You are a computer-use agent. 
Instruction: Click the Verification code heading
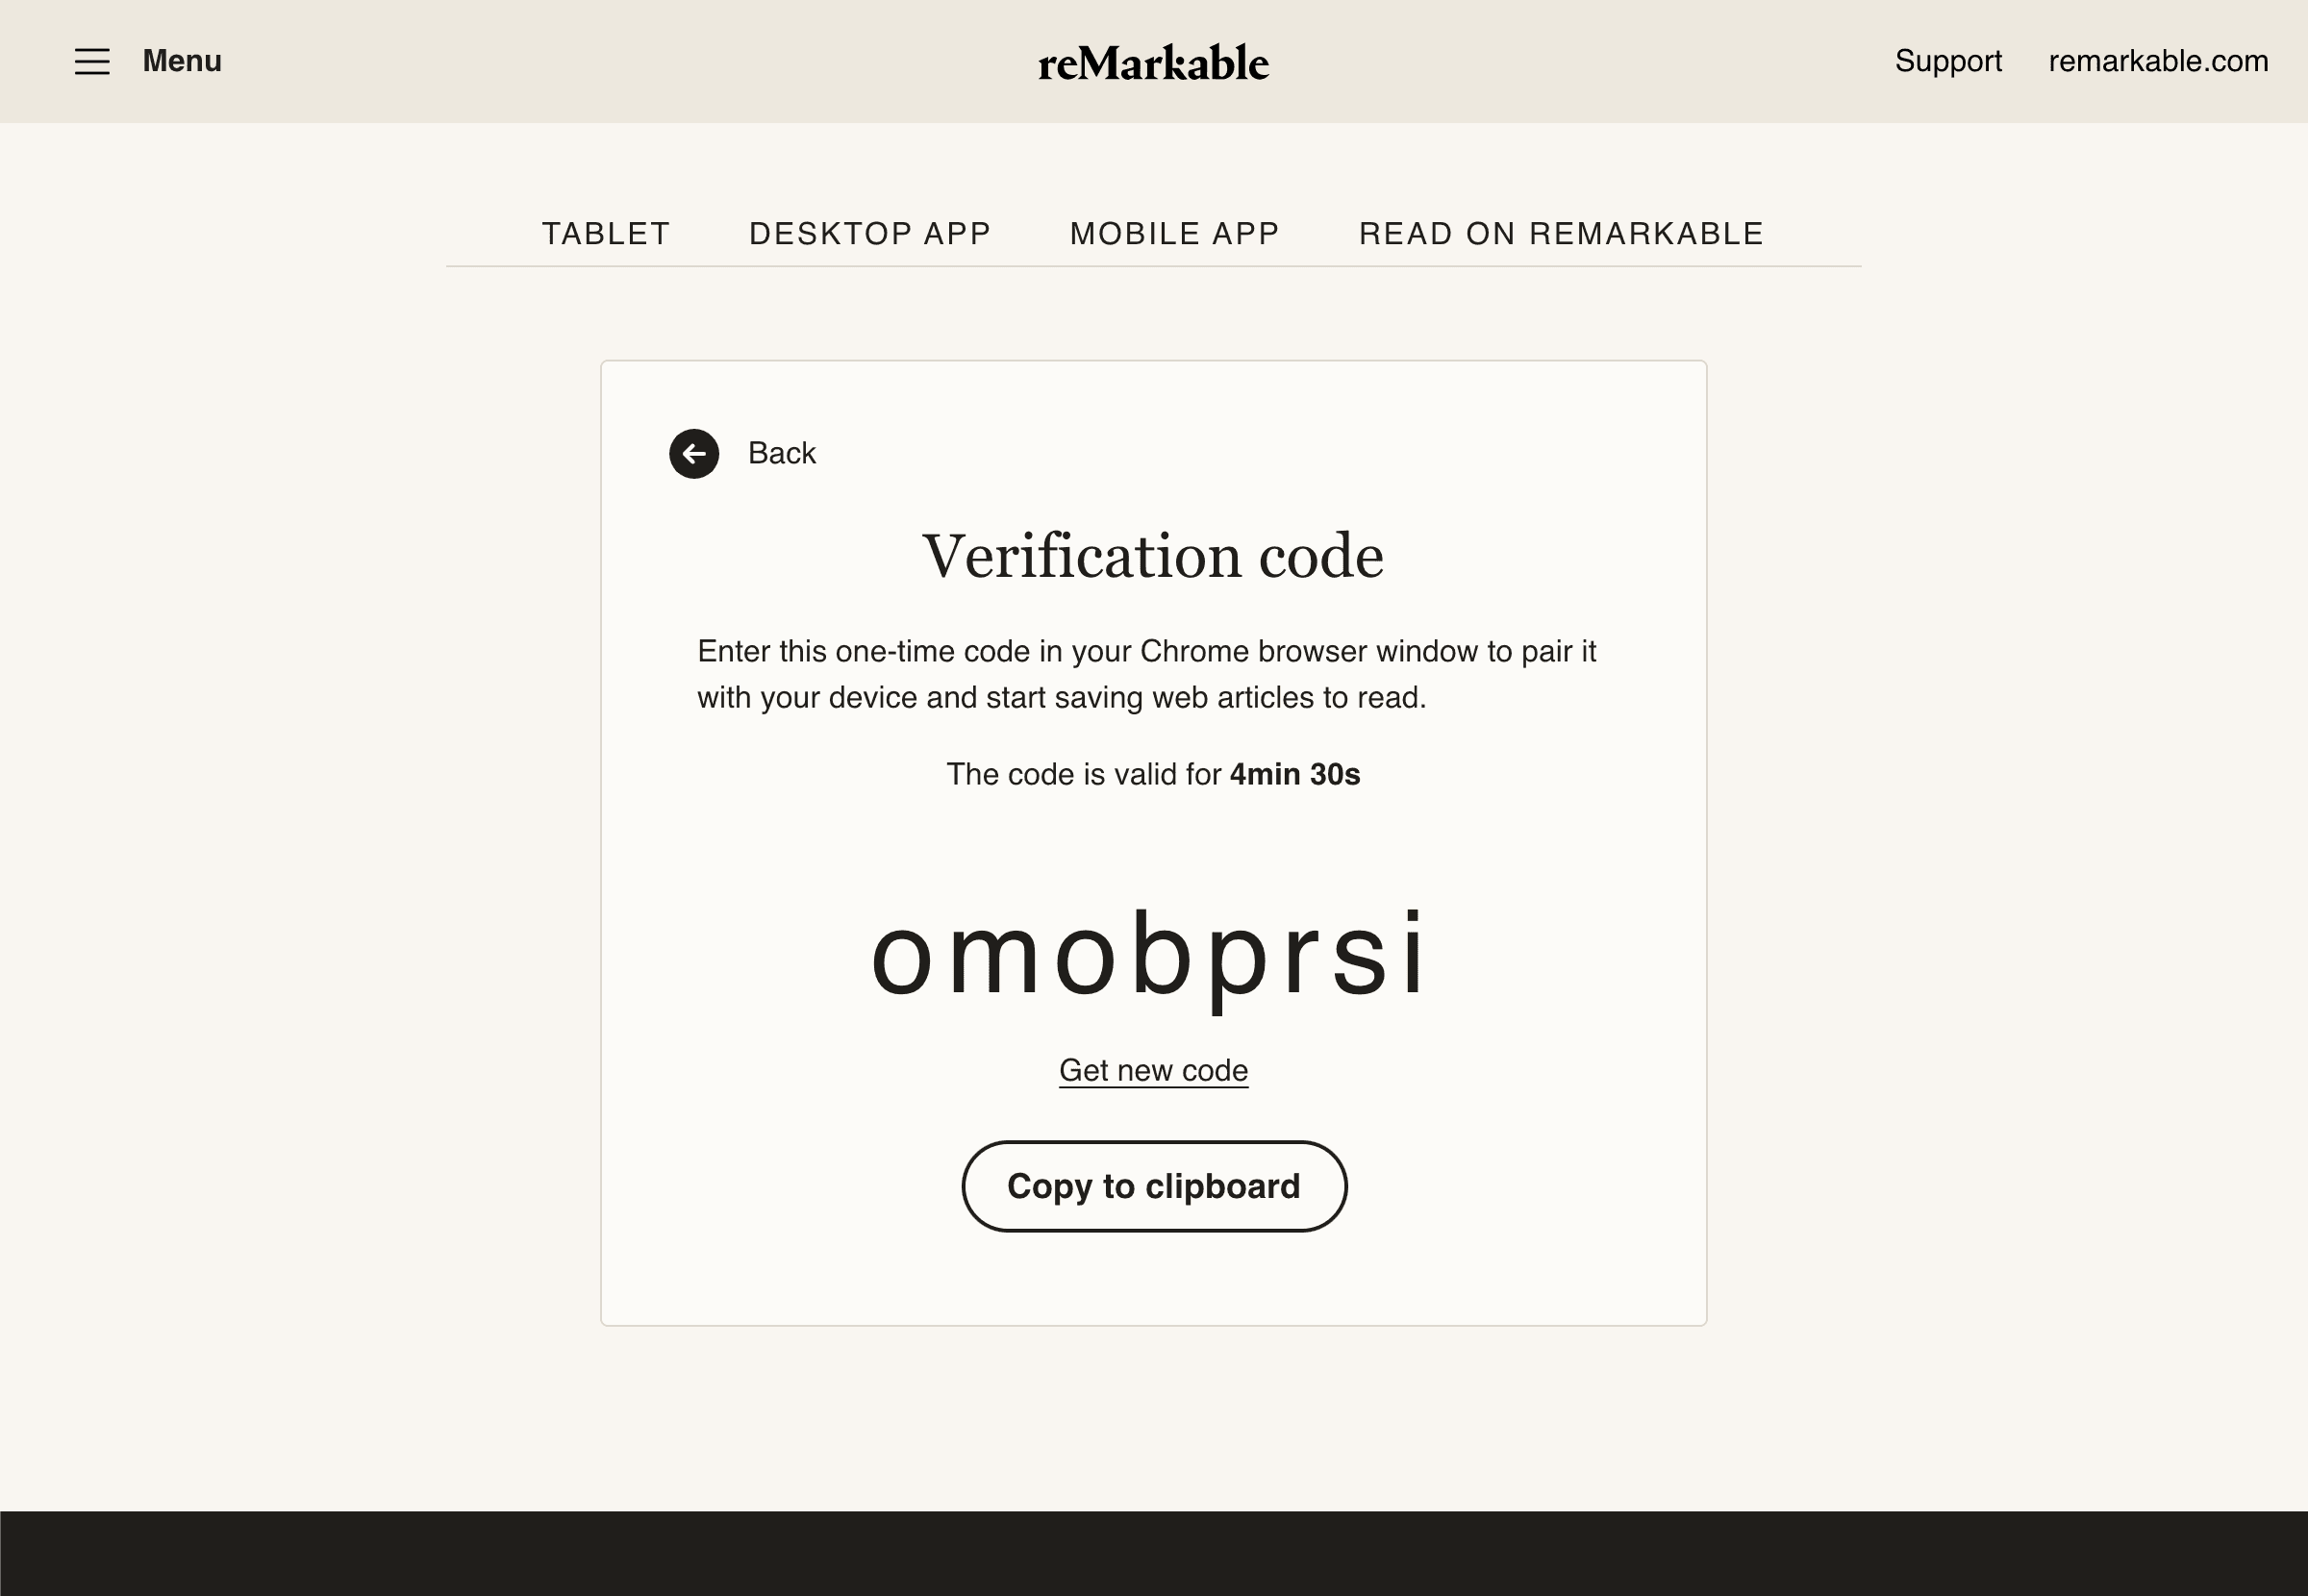click(x=1153, y=555)
